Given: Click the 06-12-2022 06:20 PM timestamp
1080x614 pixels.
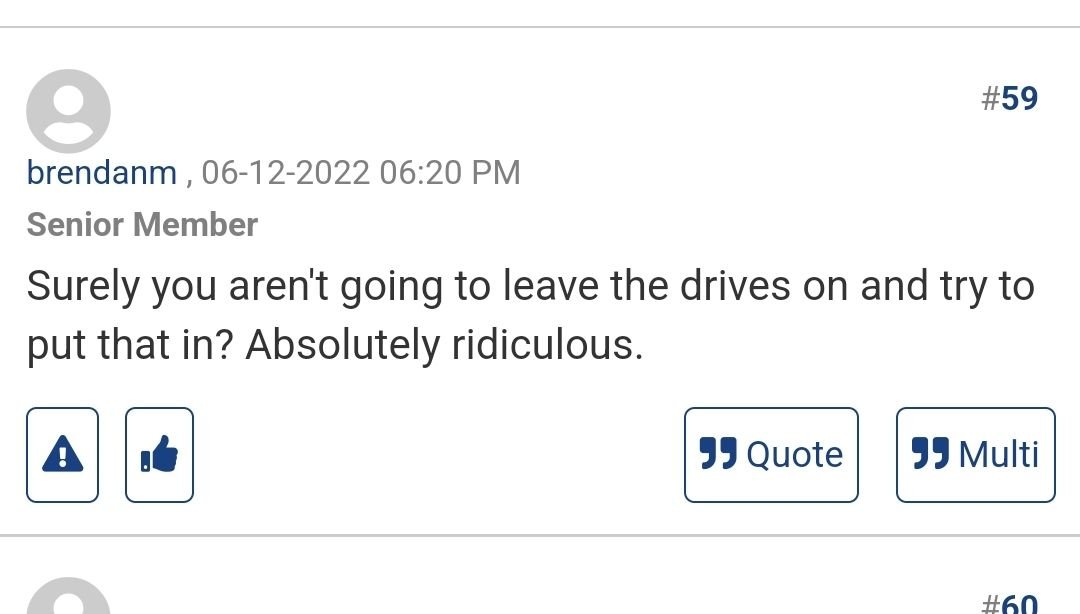Looking at the screenshot, I should click(361, 173).
